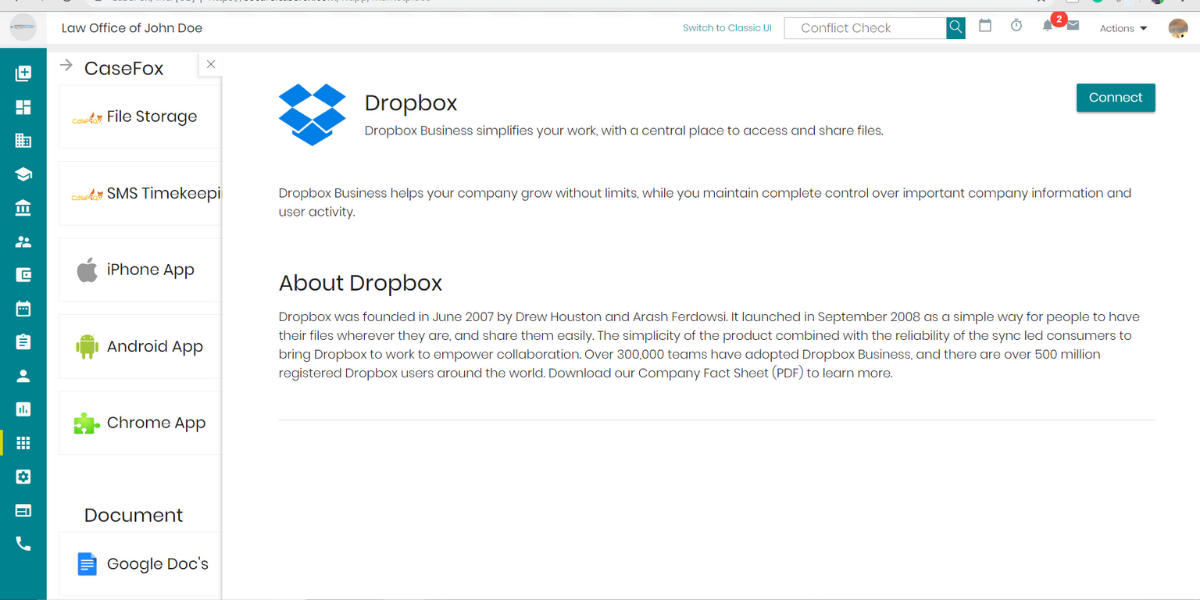Open the bar chart reports sidebar icon
The width and height of the screenshot is (1200, 600).
click(23, 409)
